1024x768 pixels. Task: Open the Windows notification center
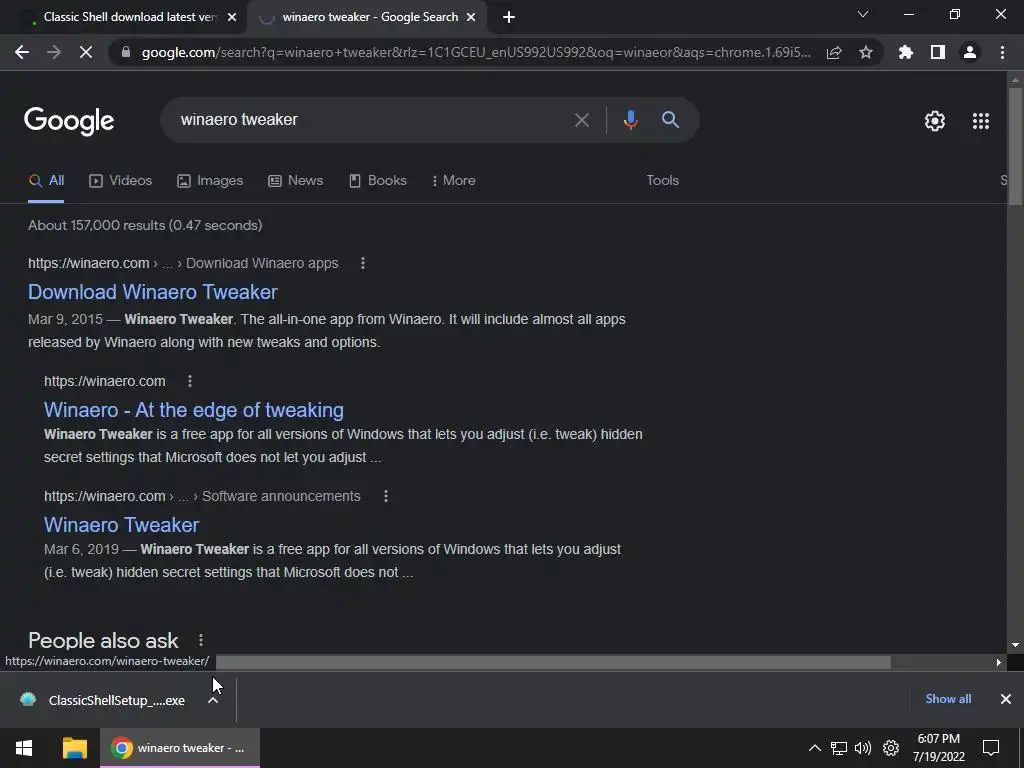click(x=991, y=748)
